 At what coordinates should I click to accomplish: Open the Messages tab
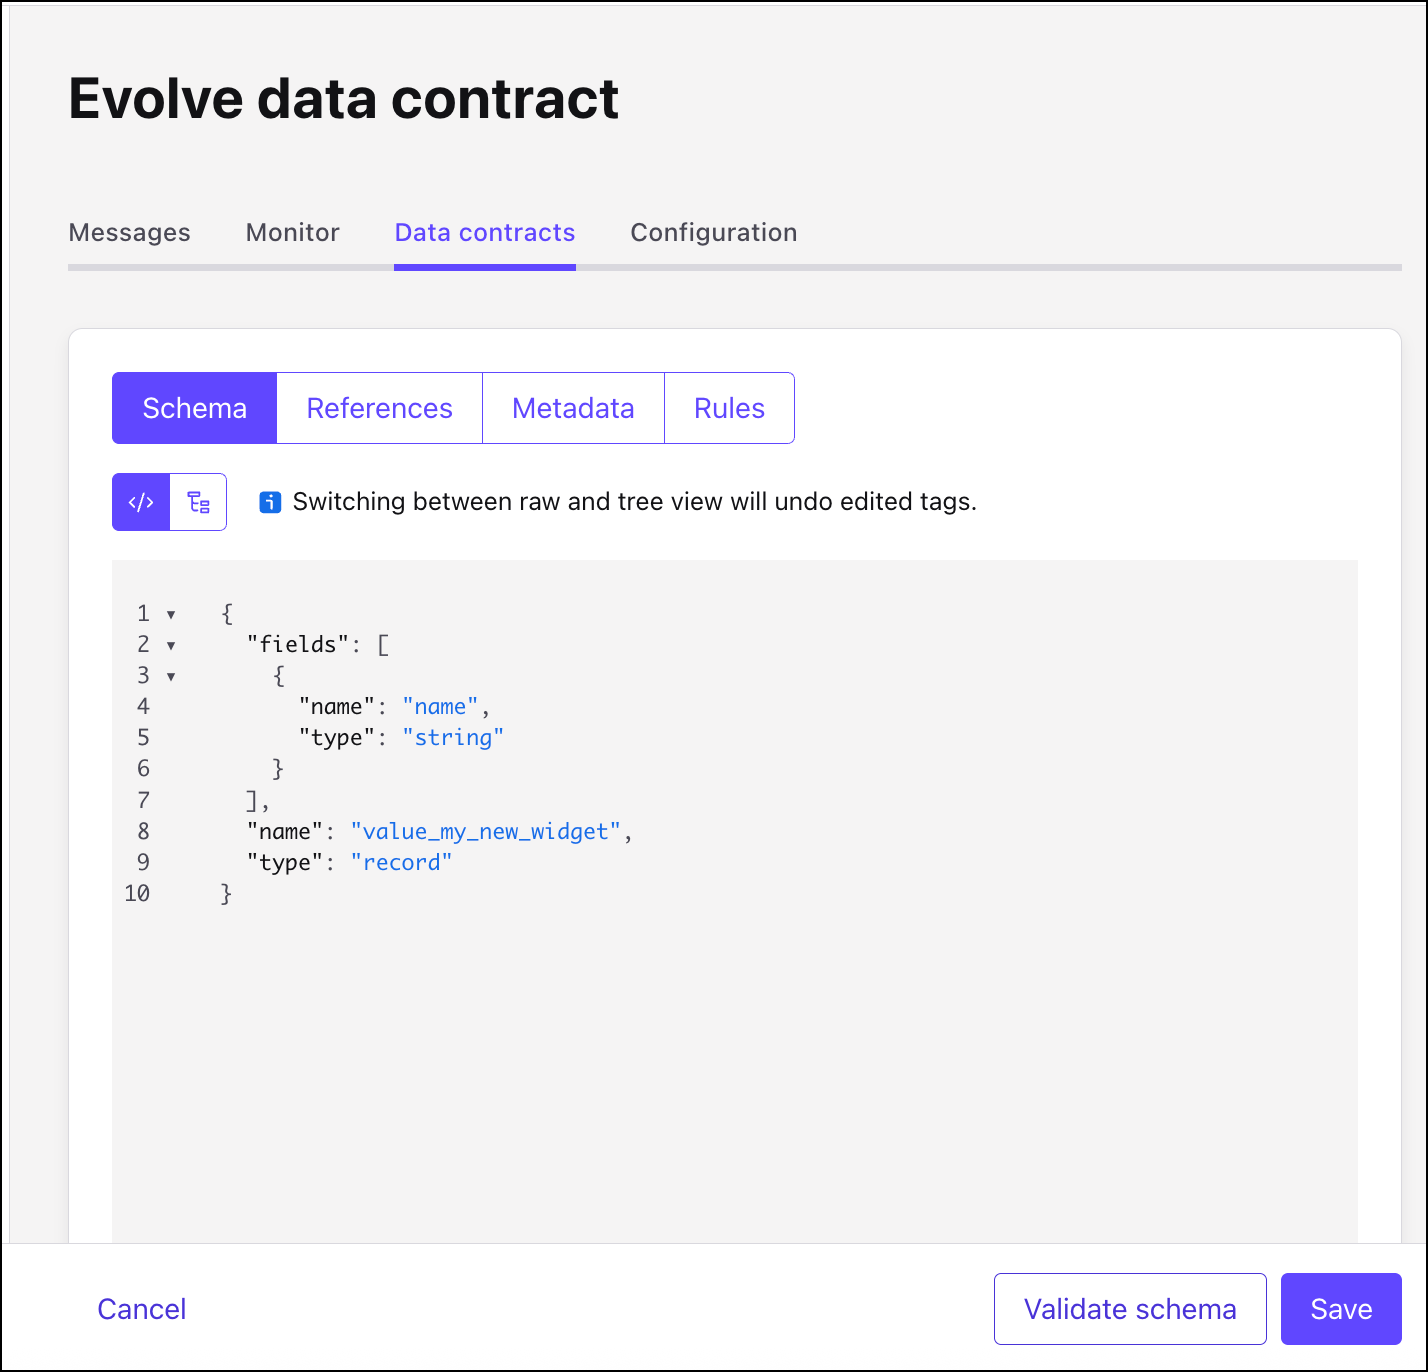(129, 233)
